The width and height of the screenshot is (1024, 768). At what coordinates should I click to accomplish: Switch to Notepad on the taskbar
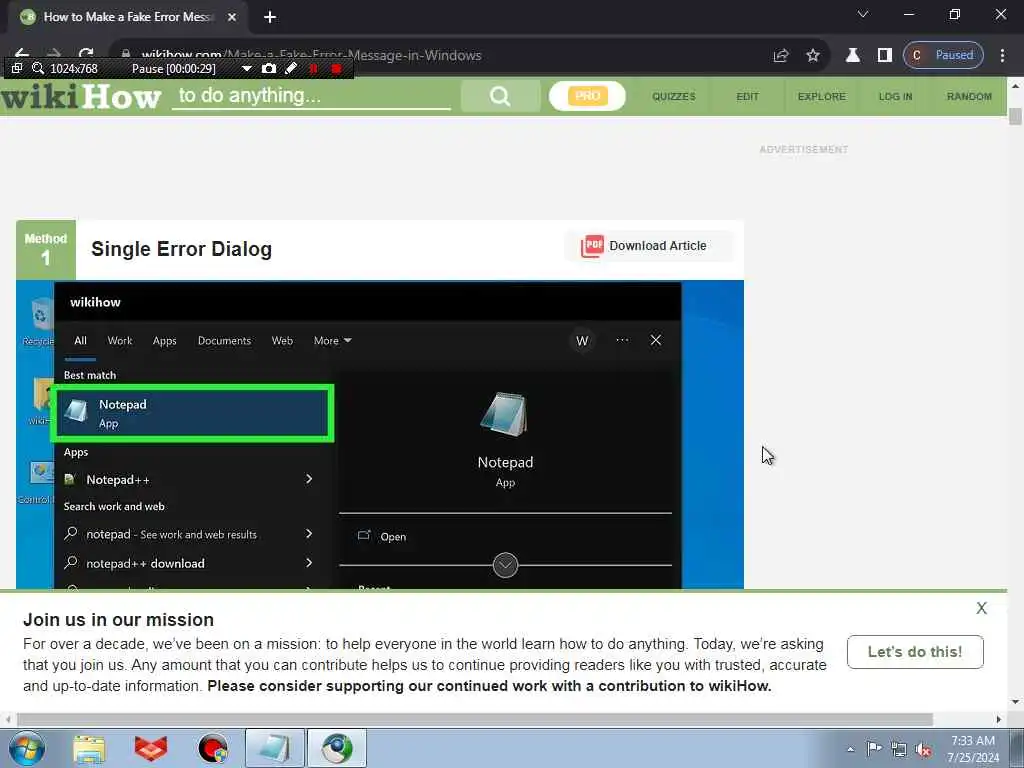[275, 748]
